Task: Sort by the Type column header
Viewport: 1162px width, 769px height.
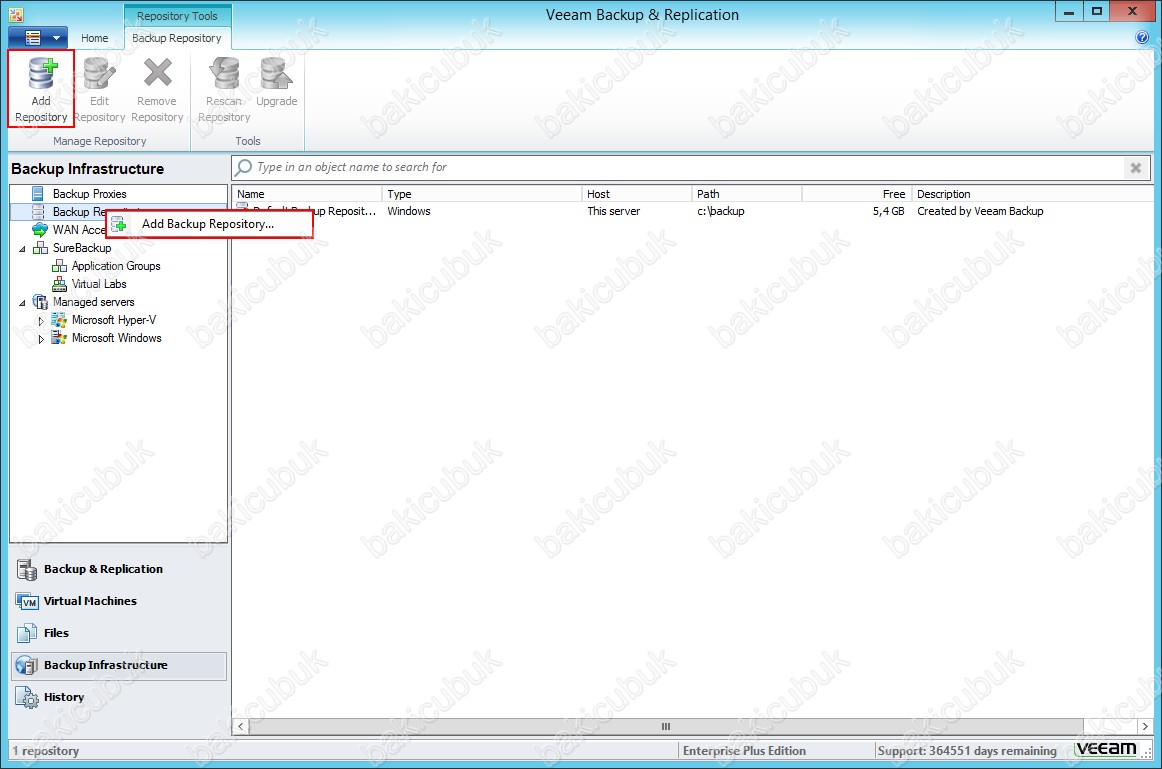Action: (482, 194)
